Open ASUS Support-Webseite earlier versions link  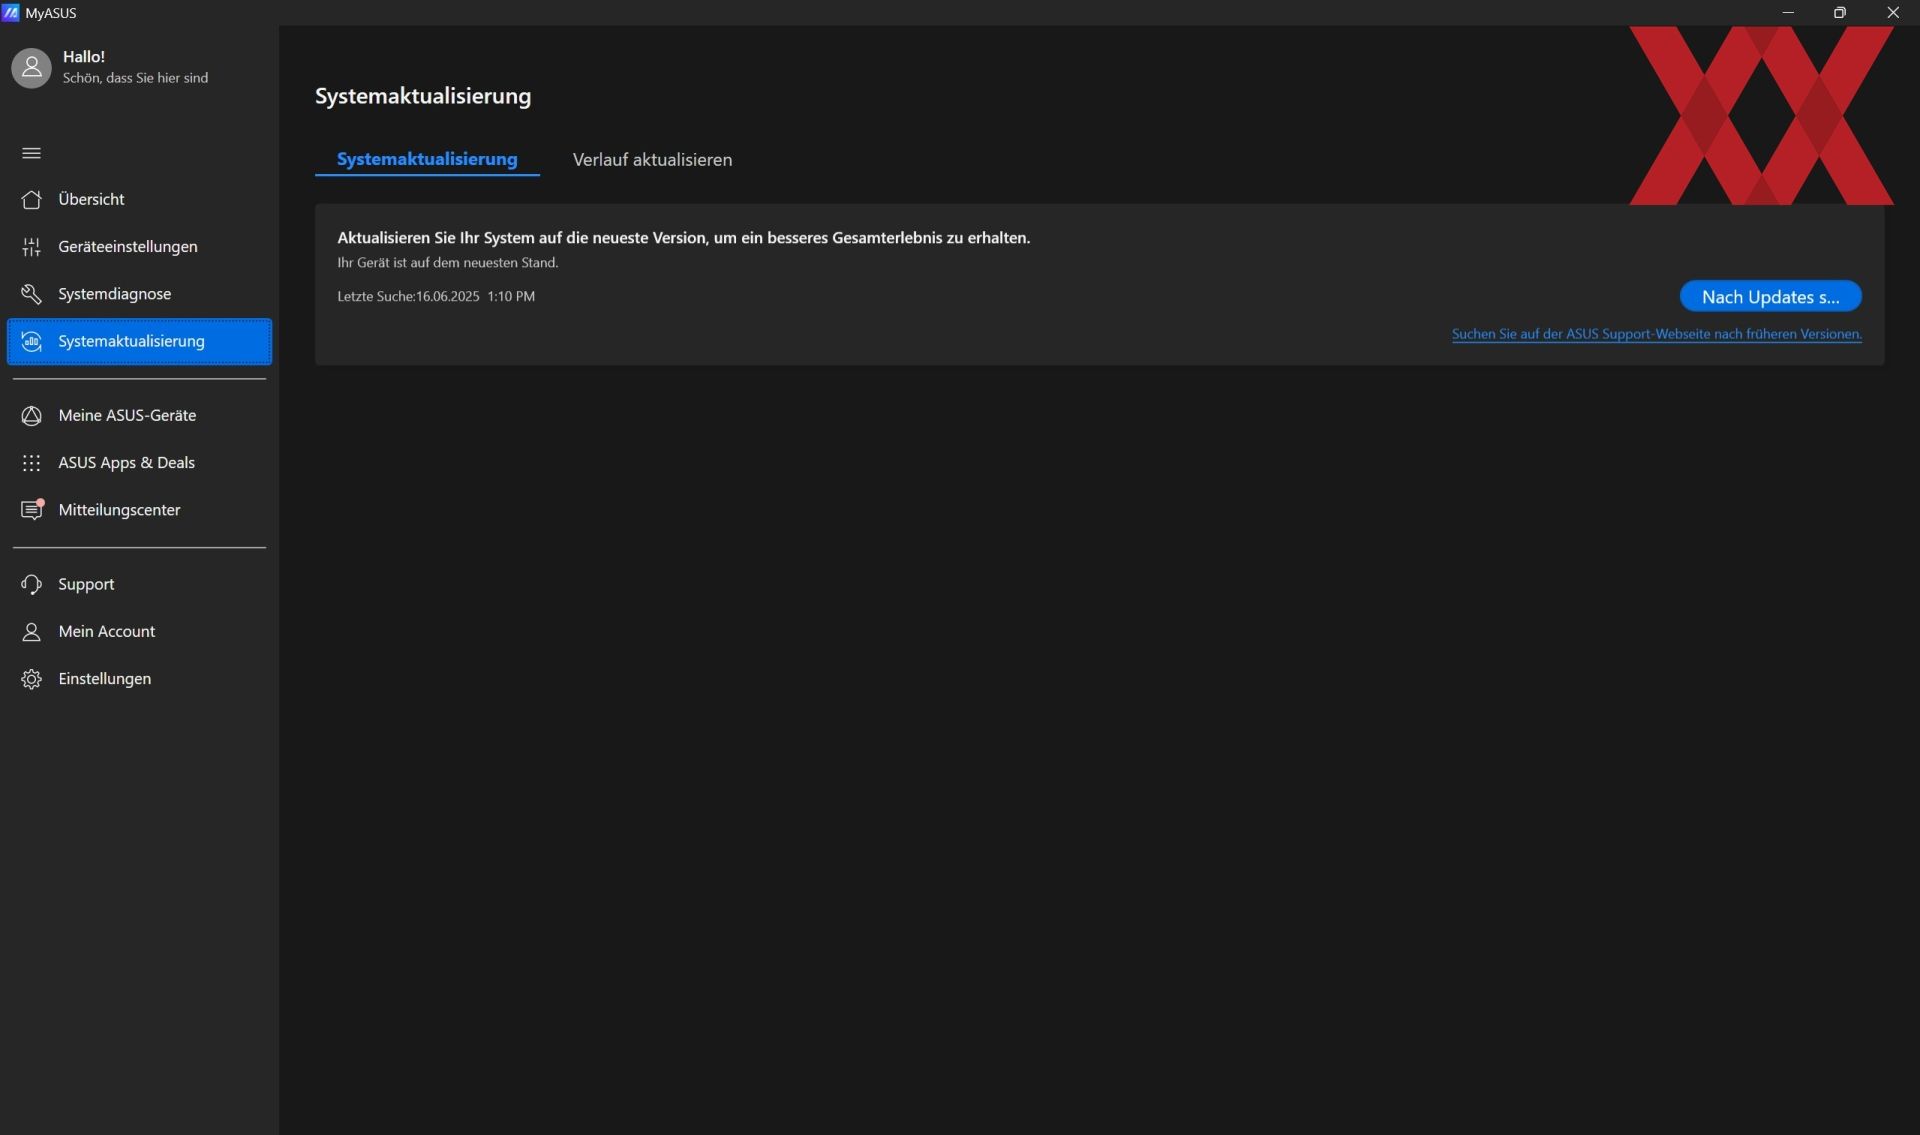tap(1656, 334)
